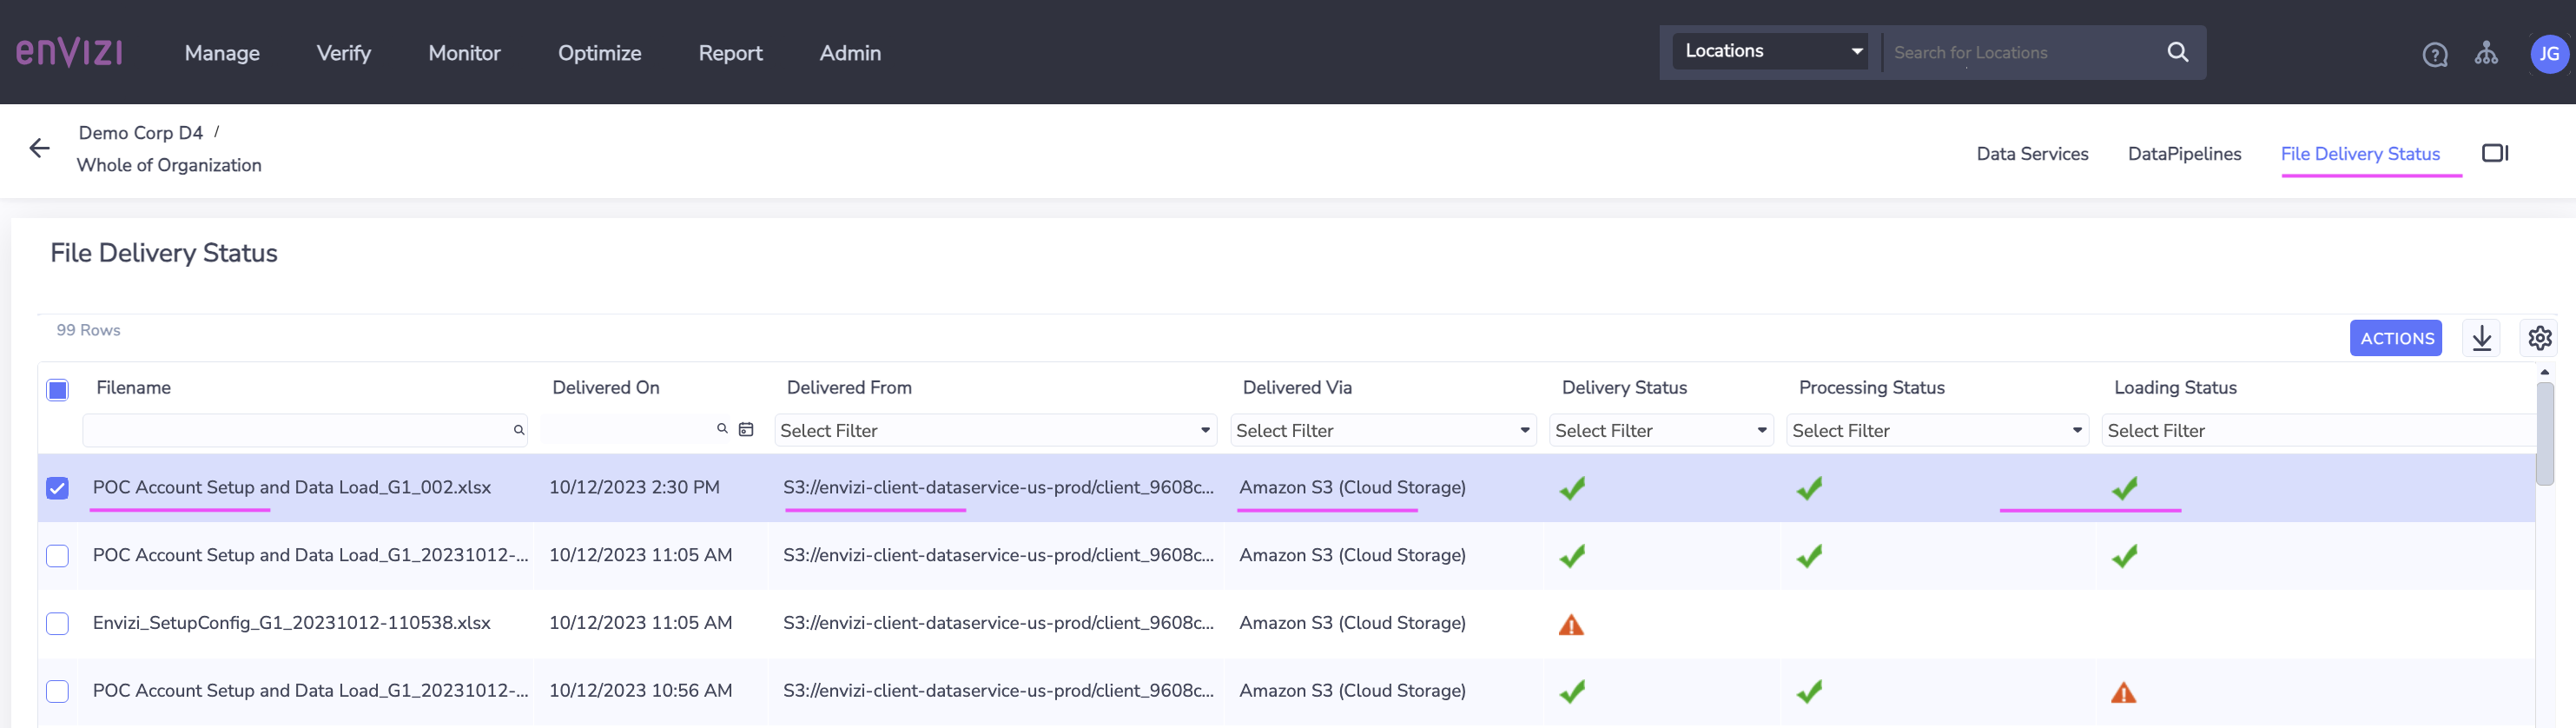Open the Monitor menu
This screenshot has width=2576, height=728.
point(464,53)
